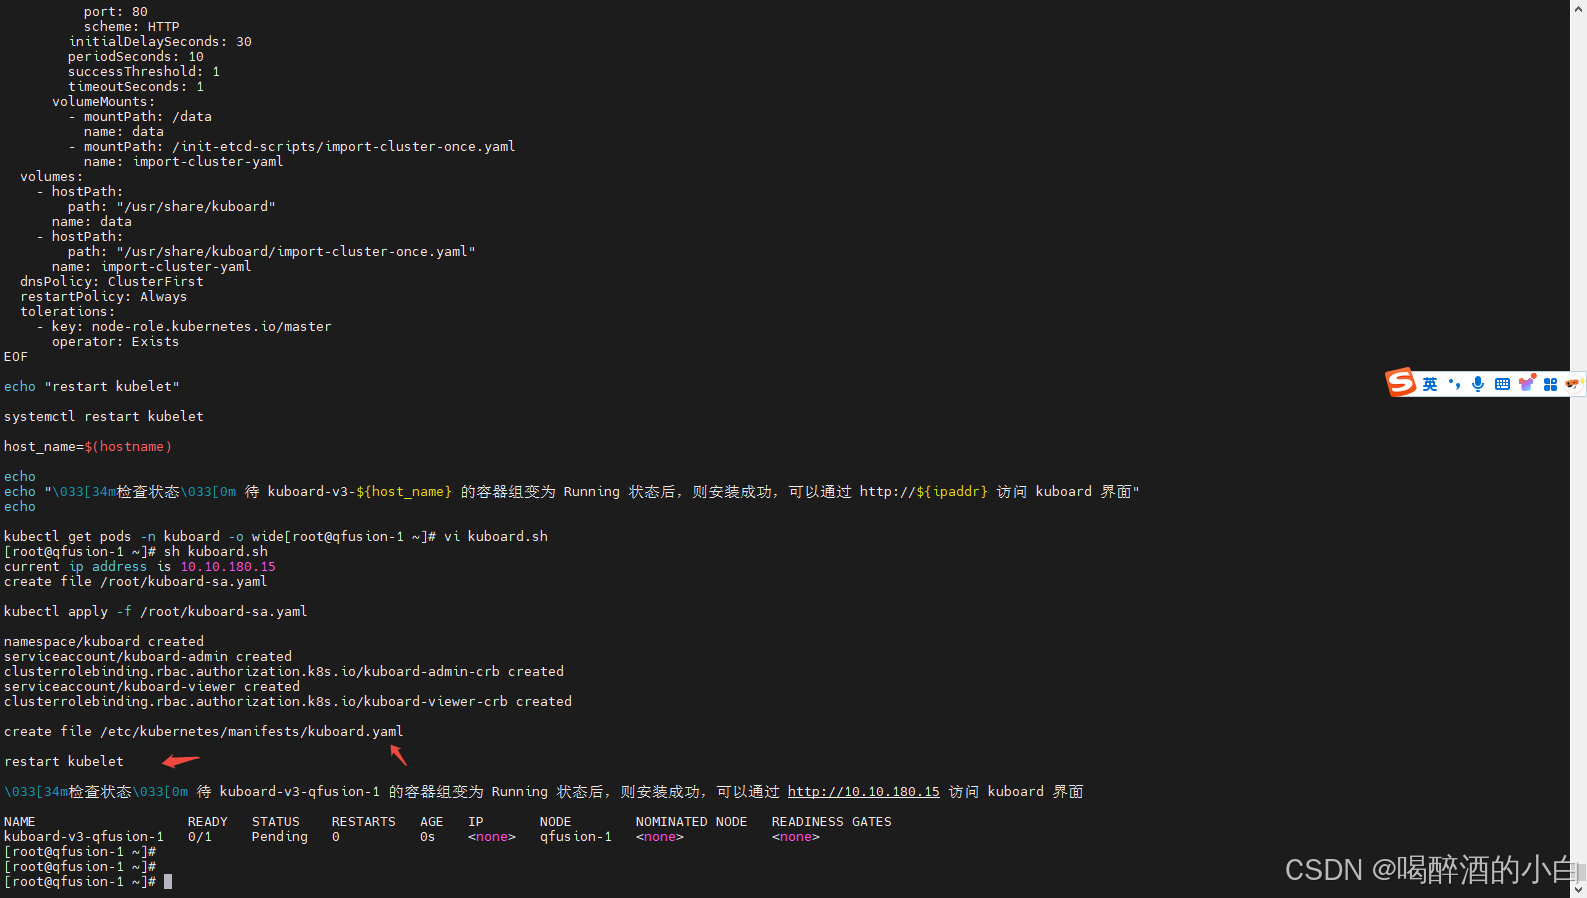Open the skin shop shirt icon
Screen dimensions: 1587x898
click(1526, 384)
